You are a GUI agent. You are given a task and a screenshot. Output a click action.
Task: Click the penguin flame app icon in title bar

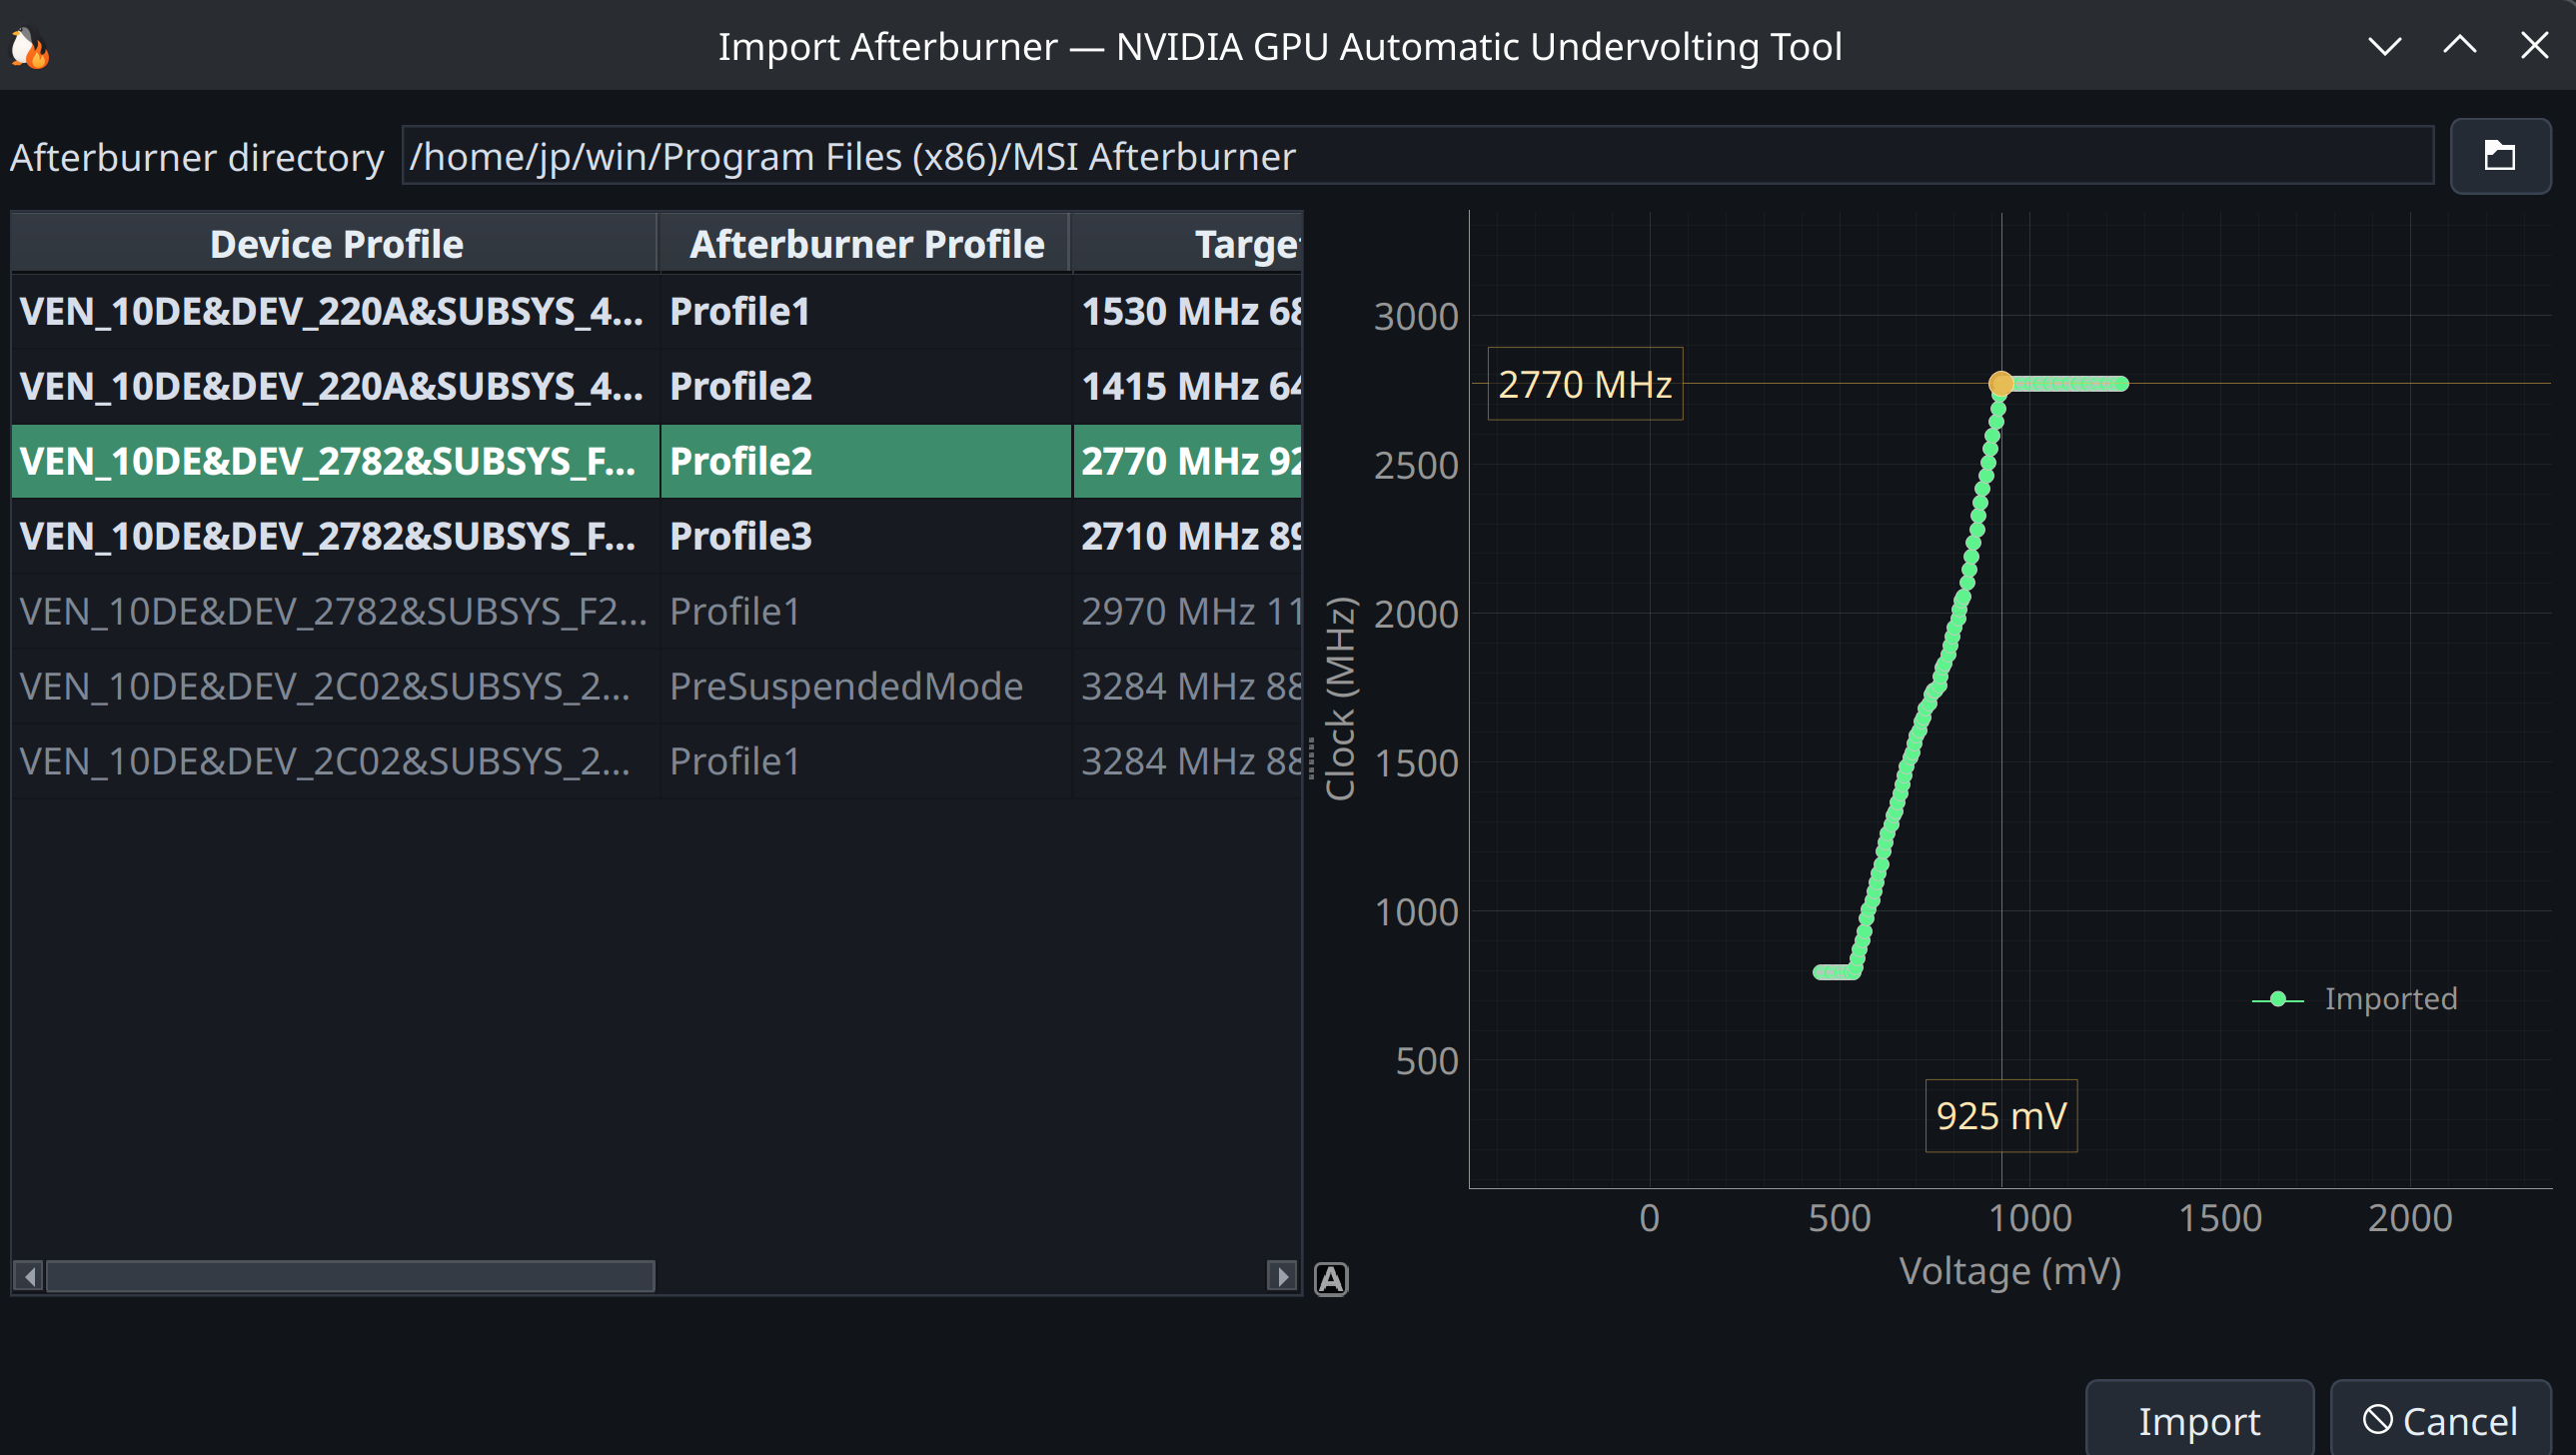coord(30,47)
